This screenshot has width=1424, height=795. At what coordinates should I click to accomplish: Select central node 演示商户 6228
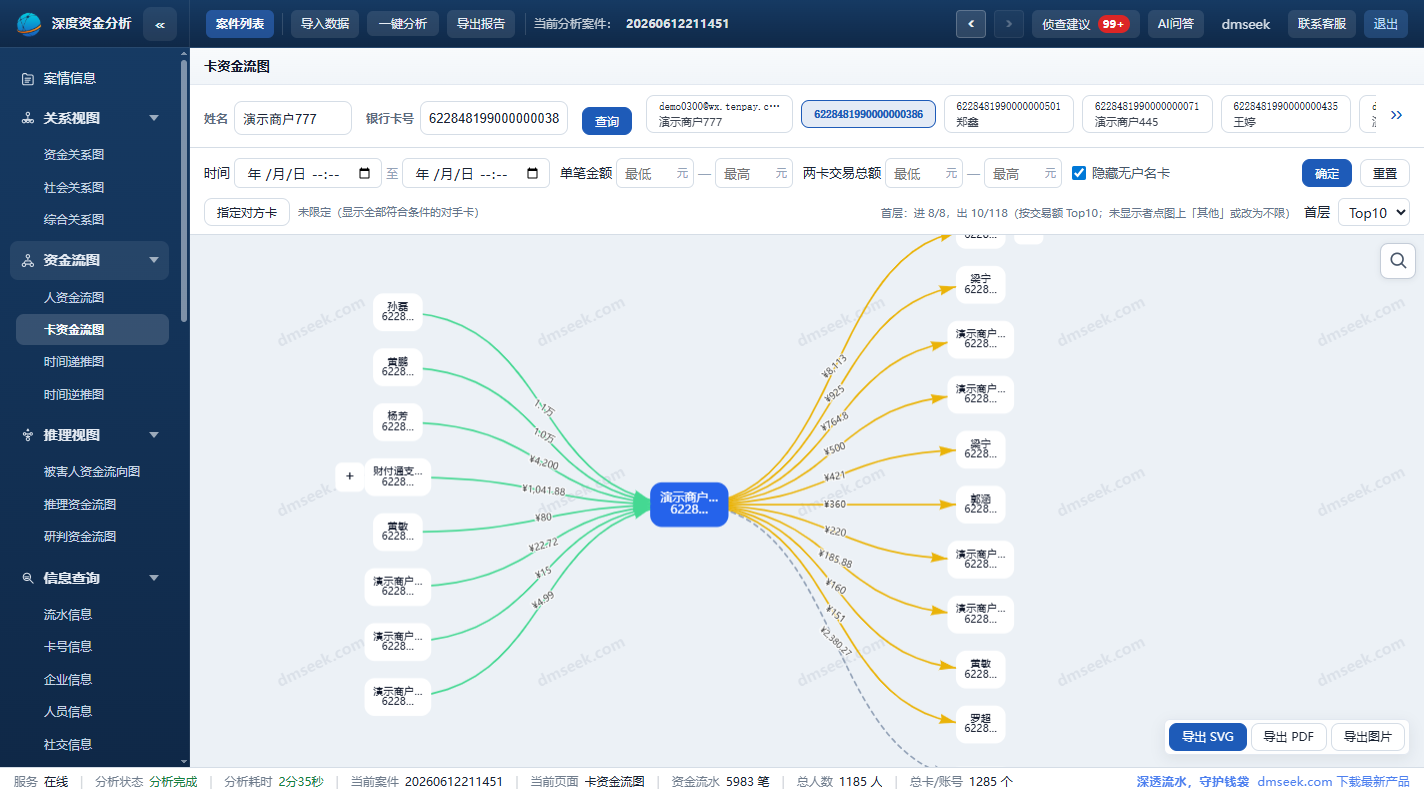(x=689, y=504)
